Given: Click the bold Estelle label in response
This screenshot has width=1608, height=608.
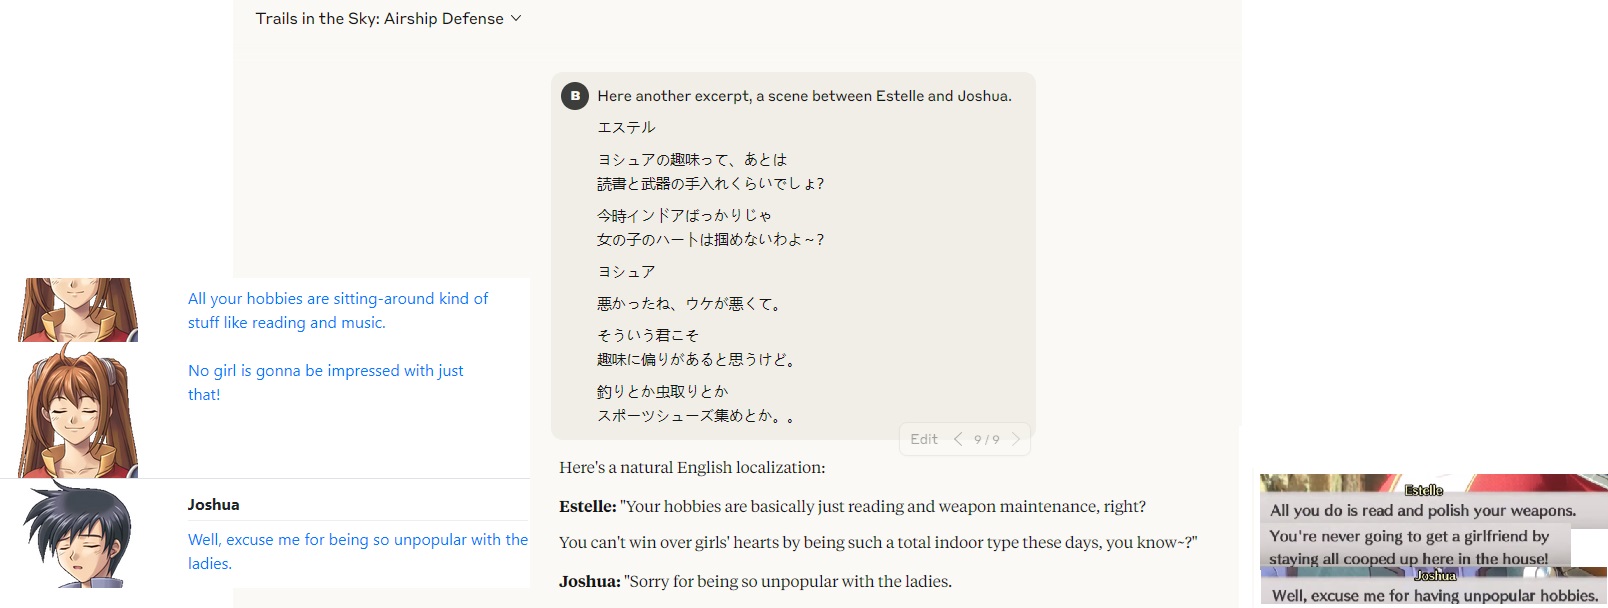Looking at the screenshot, I should coord(587,506).
